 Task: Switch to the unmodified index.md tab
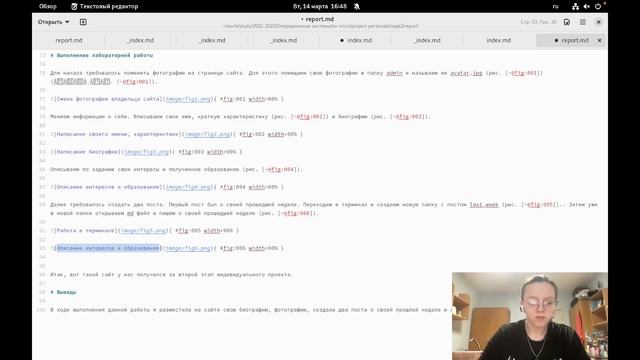[x=498, y=40]
